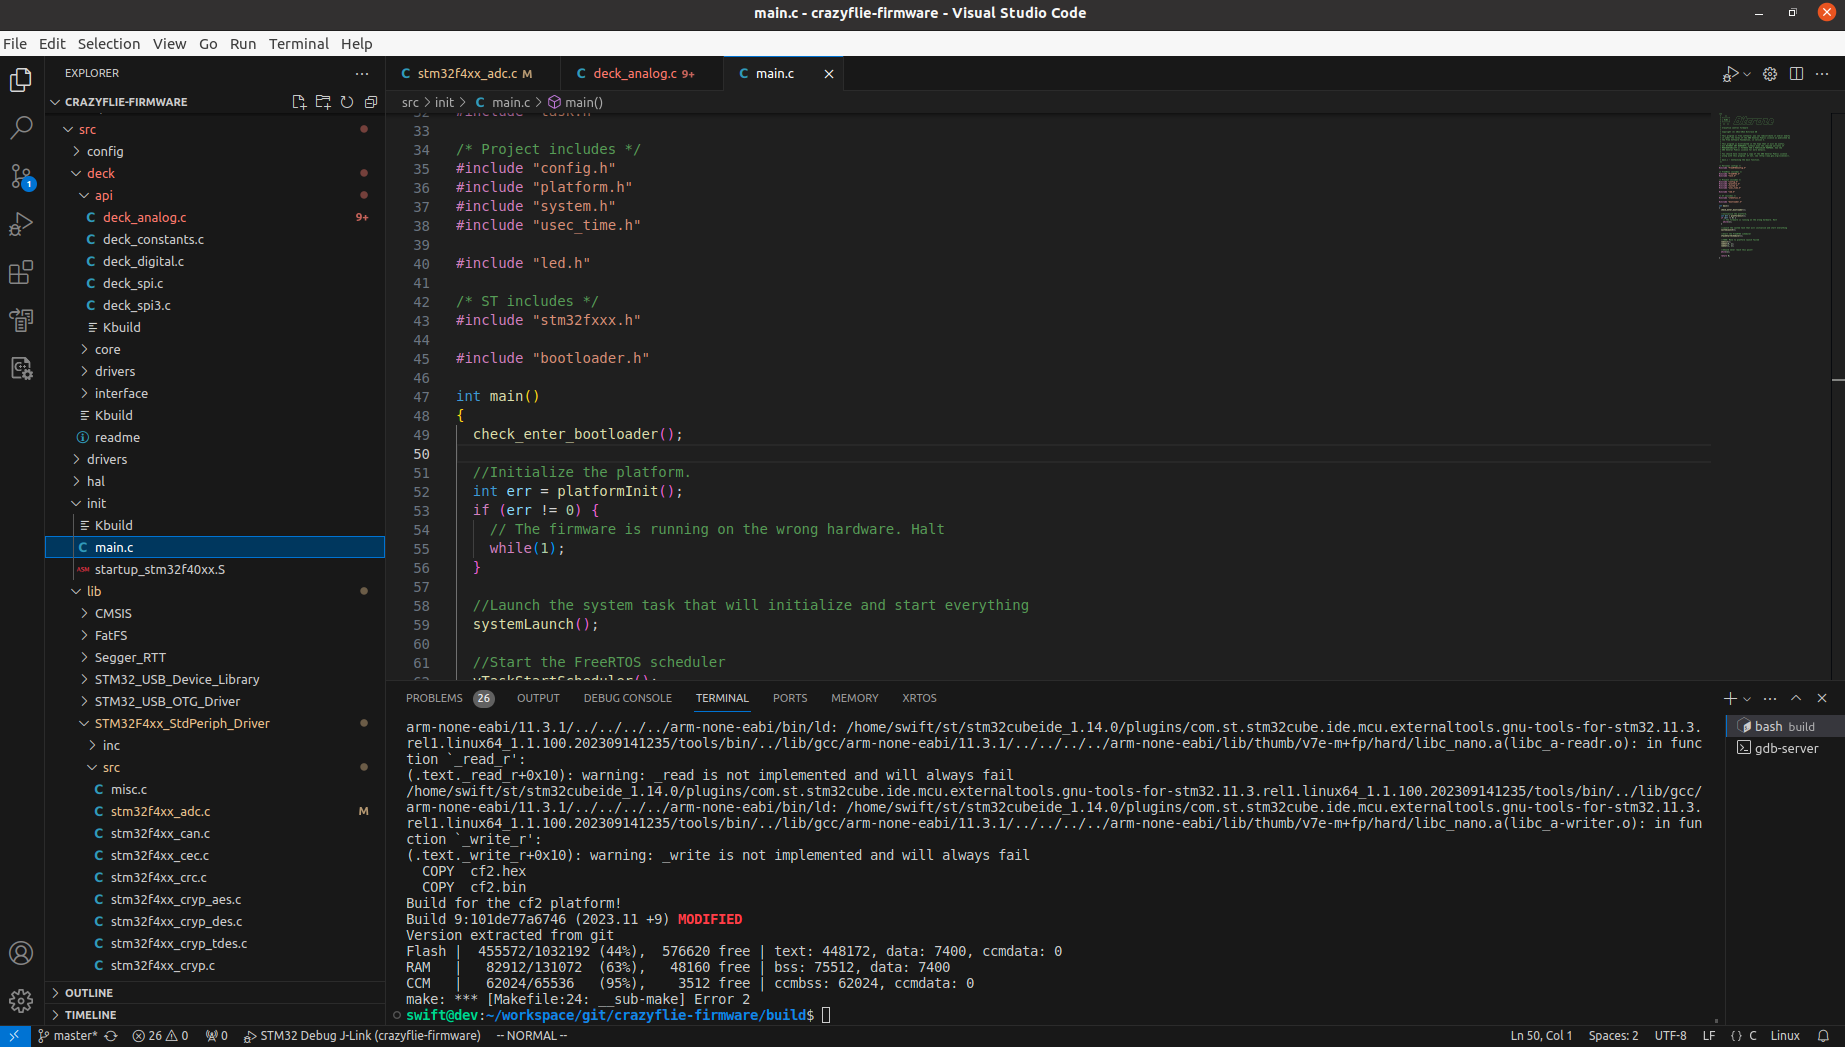Open the MEMORY panel tab
This screenshot has height=1047, width=1845.
pyautogui.click(x=854, y=698)
